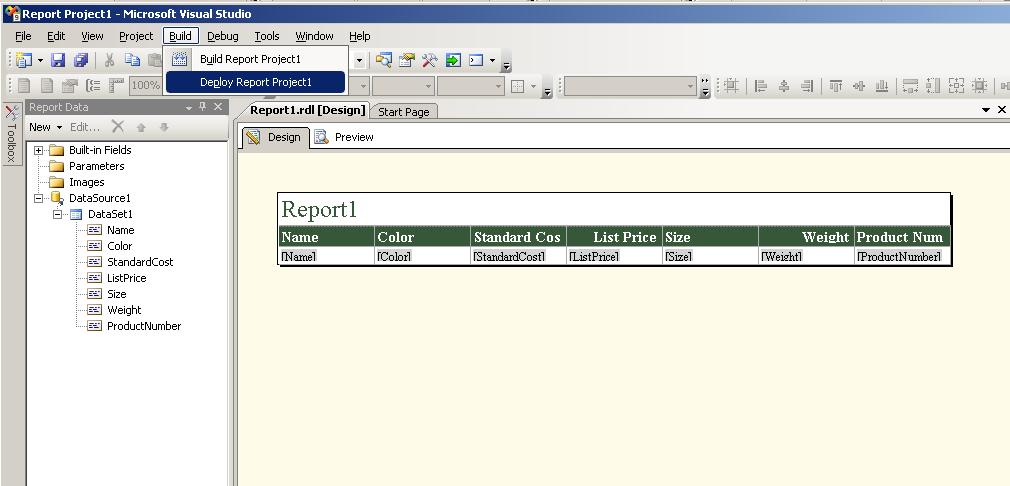Click the Edit... button in Report Data
The width and height of the screenshot is (1010, 486).
85,127
